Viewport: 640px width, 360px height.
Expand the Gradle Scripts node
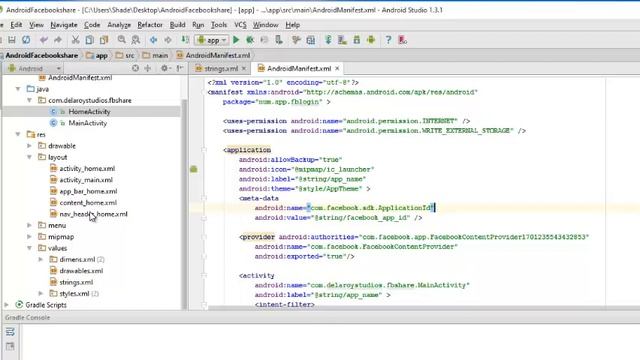point(7,305)
